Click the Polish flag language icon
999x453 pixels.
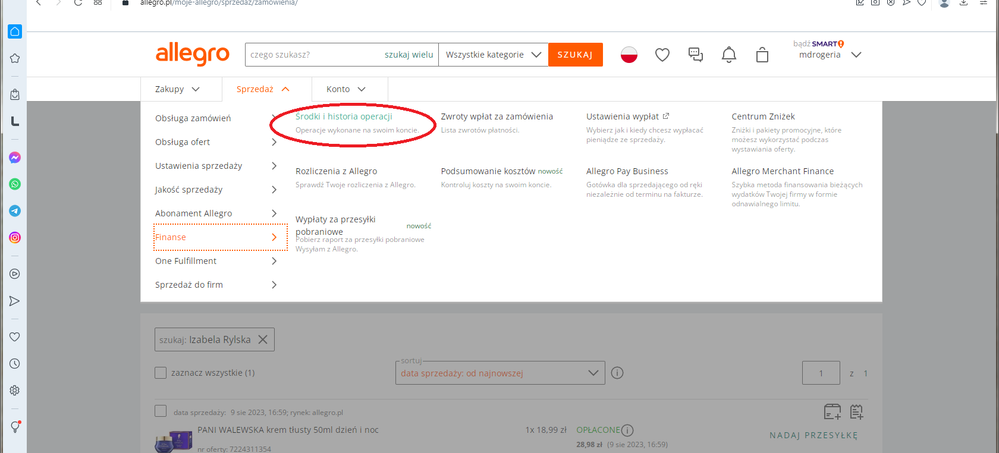pos(629,55)
